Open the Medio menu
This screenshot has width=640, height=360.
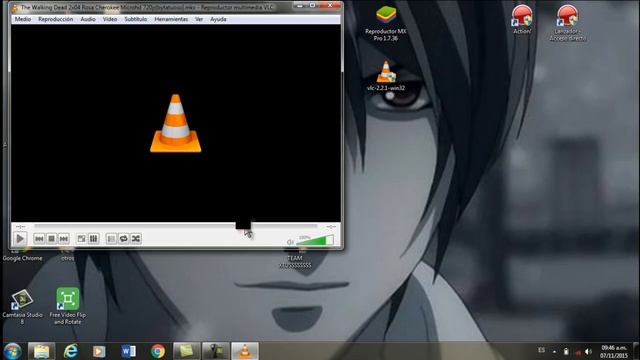point(23,19)
